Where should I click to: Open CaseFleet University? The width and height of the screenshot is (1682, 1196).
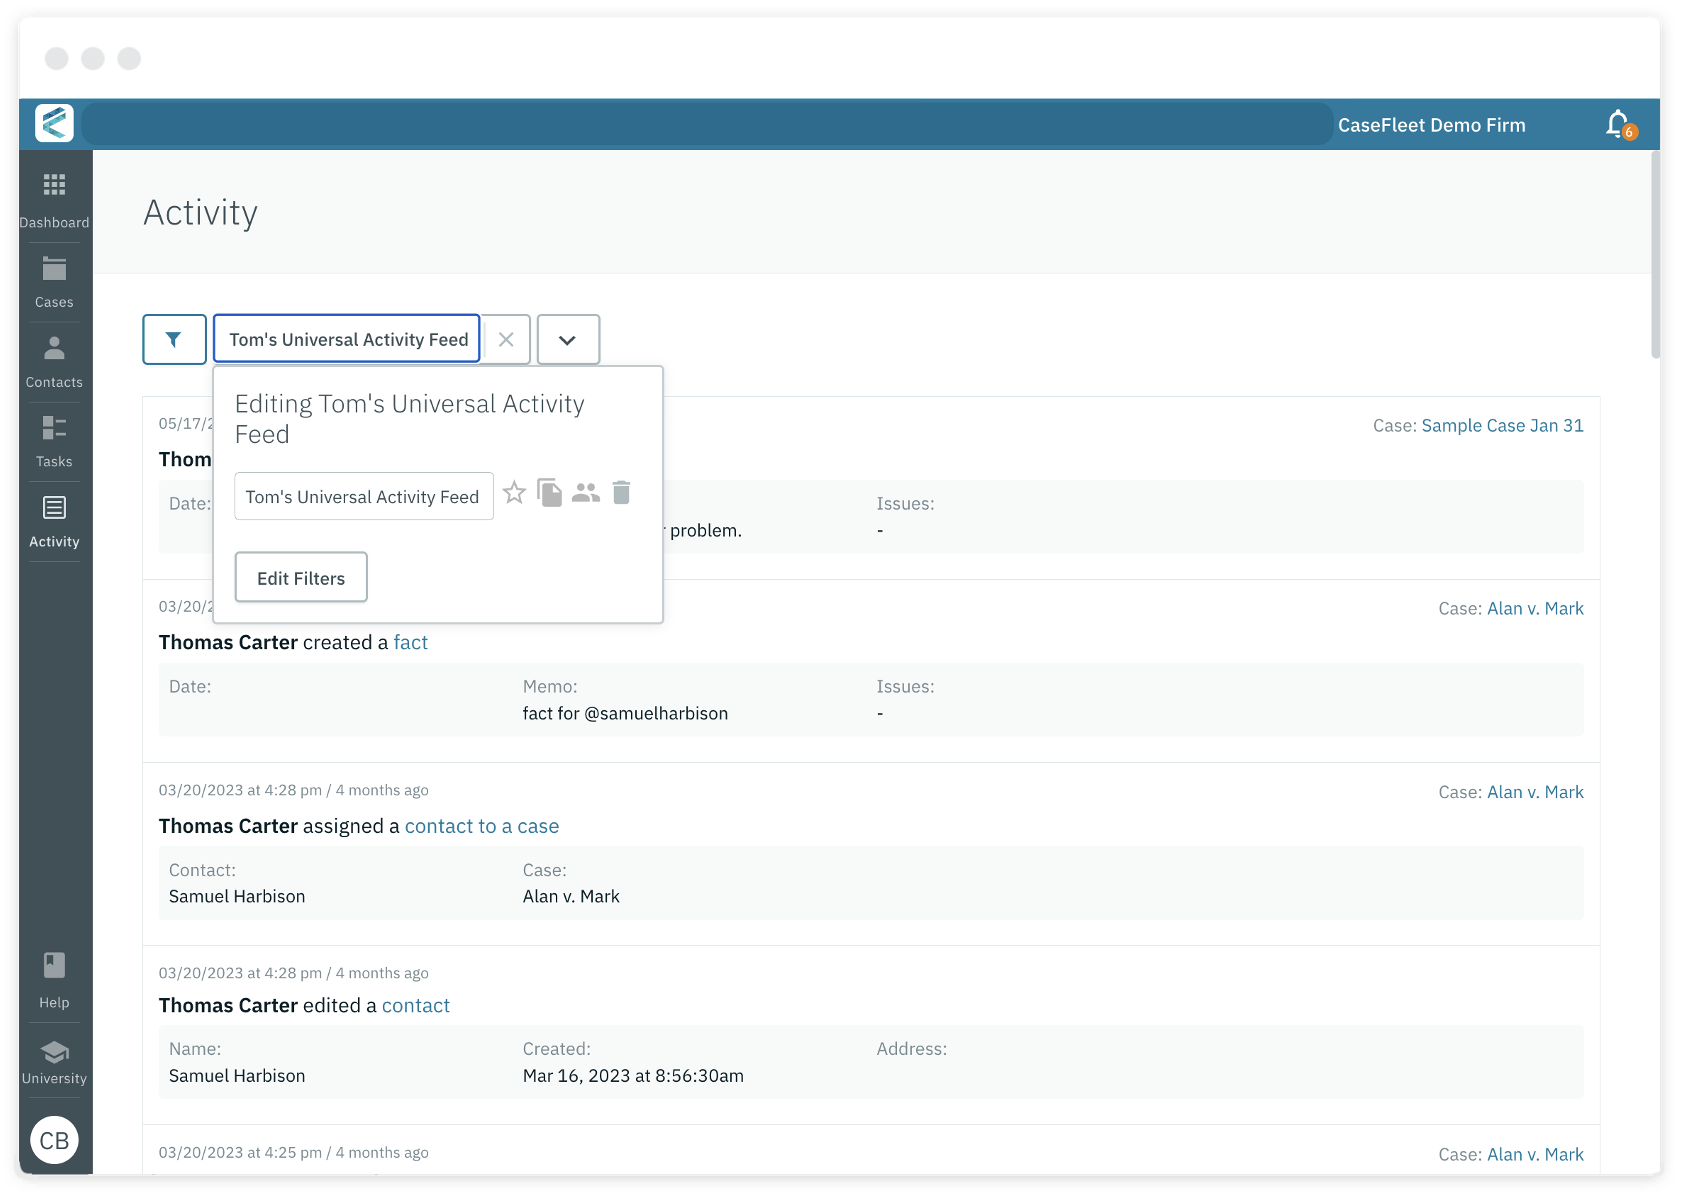[x=54, y=1058]
